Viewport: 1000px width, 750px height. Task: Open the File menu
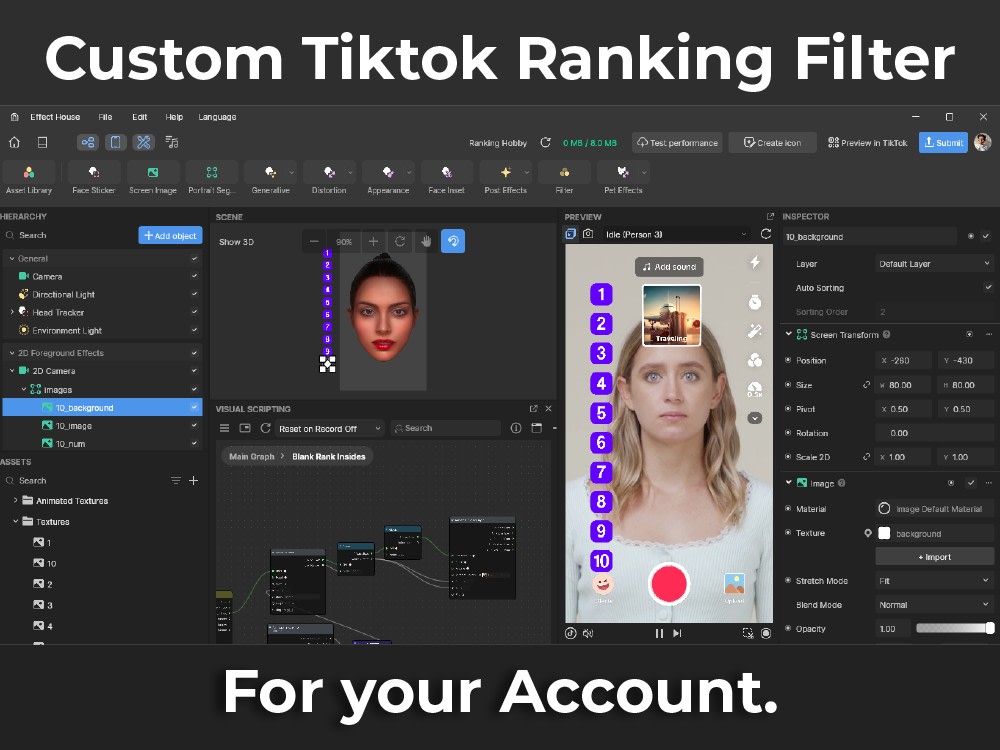pyautogui.click(x=105, y=117)
